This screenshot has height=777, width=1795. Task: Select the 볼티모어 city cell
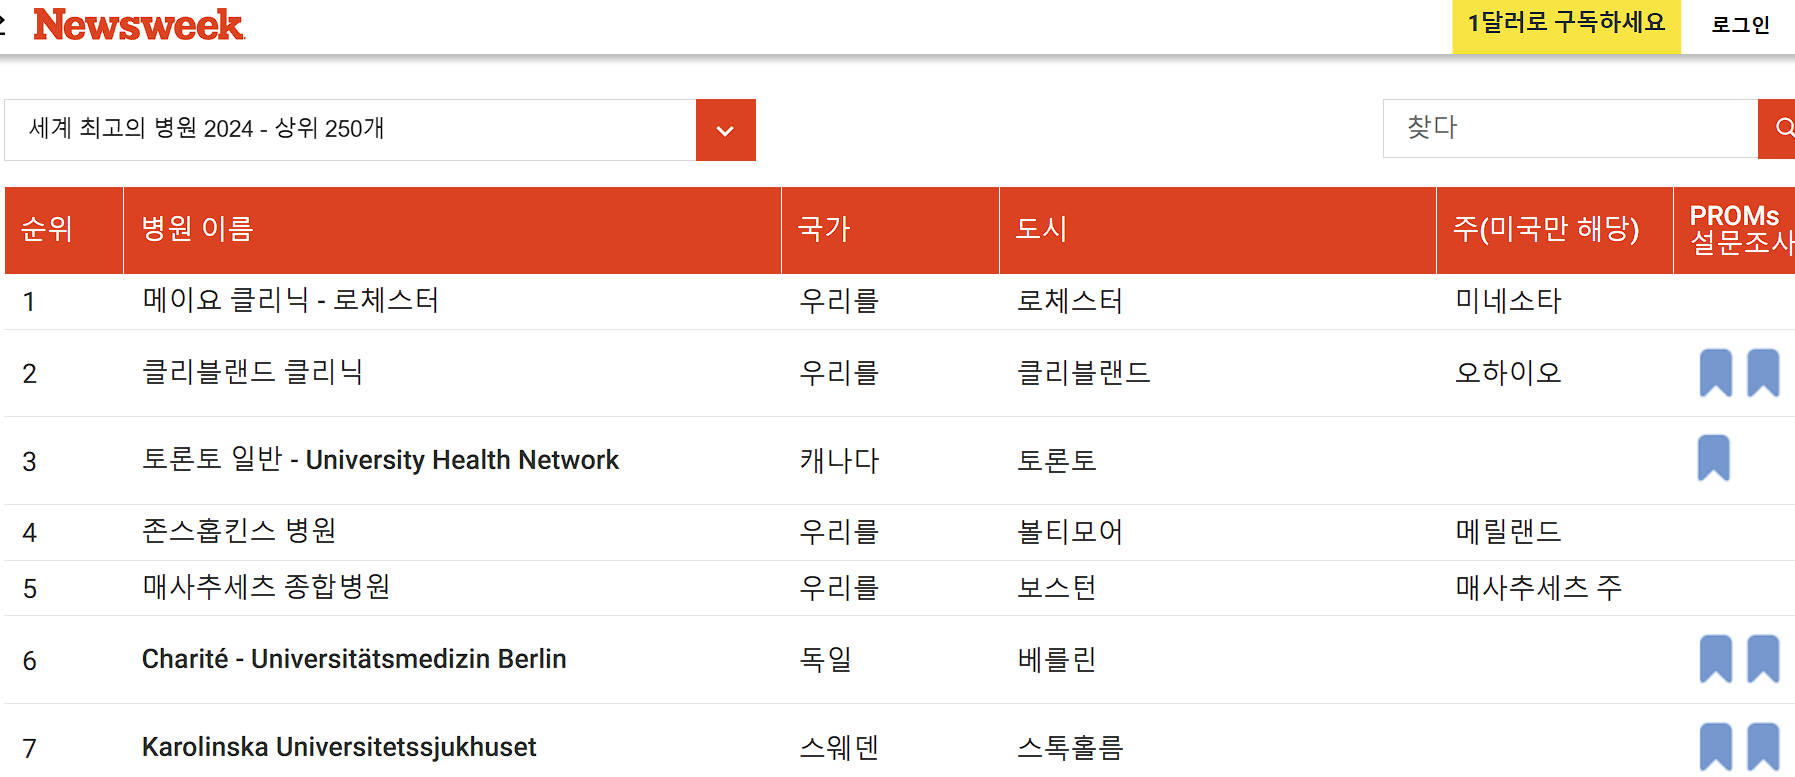1070,532
